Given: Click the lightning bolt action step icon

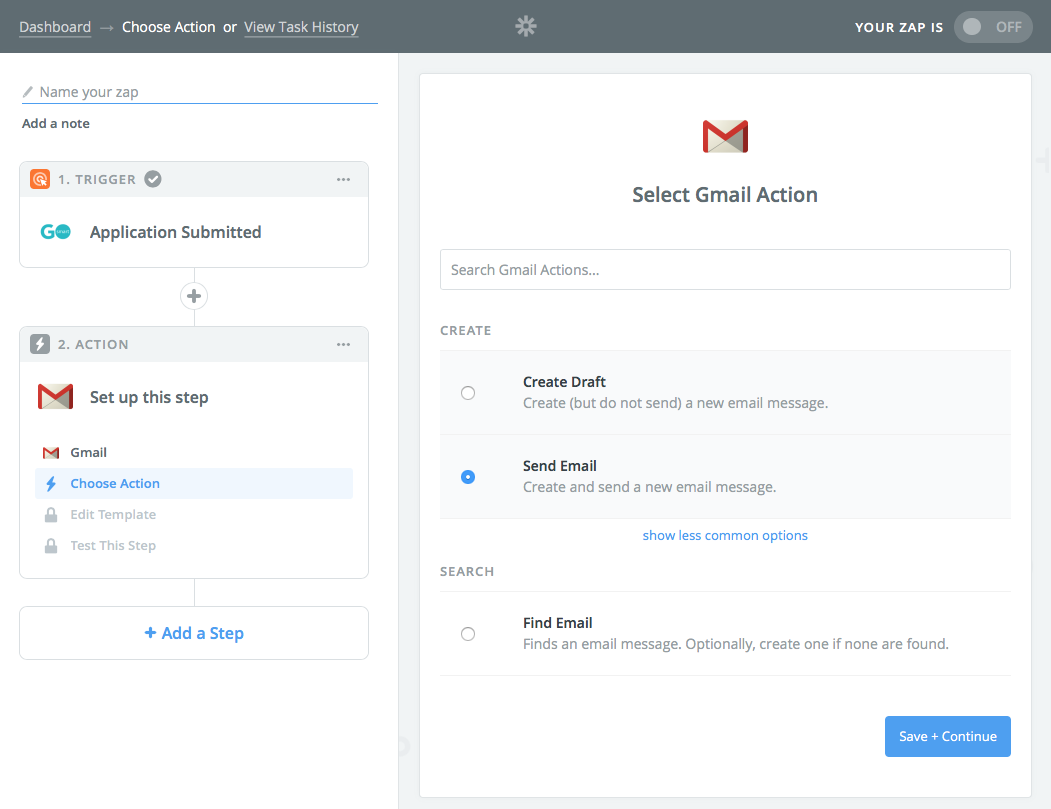Looking at the screenshot, I should pyautogui.click(x=40, y=344).
